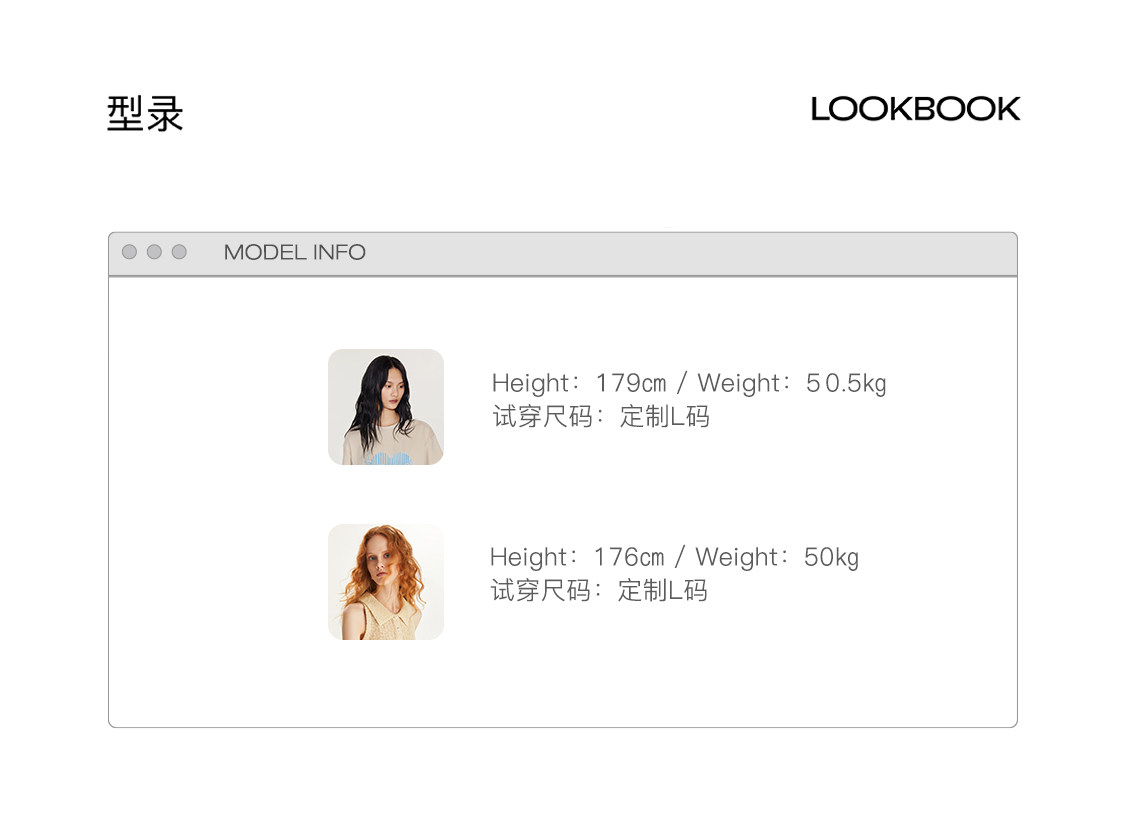The height and width of the screenshot is (837, 1125).
Task: Click the gray MODEL INFO title bar
Action: coord(562,254)
